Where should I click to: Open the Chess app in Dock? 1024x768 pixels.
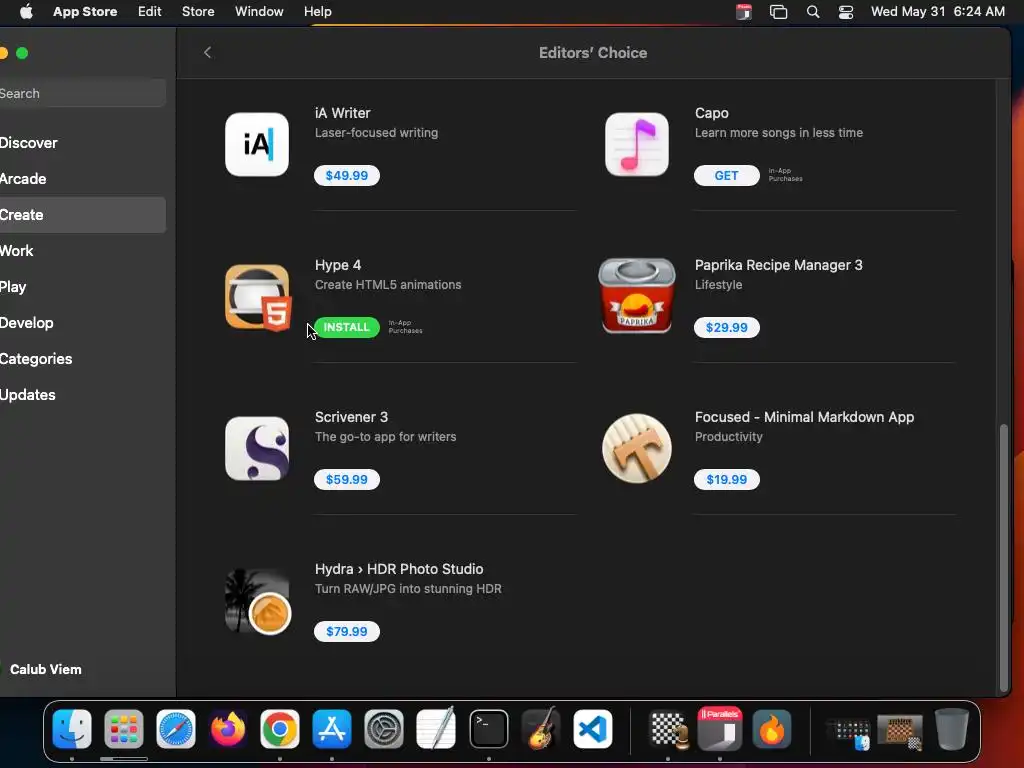[x=668, y=729]
